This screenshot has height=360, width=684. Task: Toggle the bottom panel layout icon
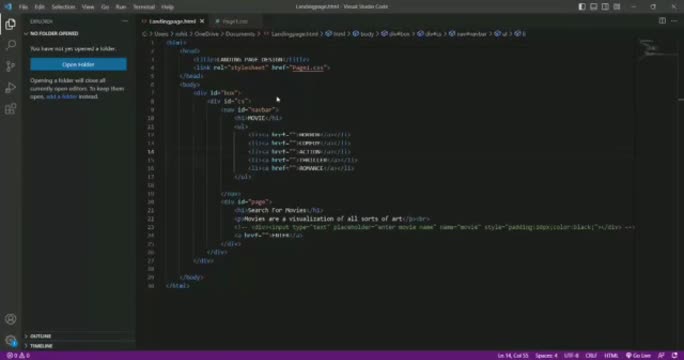594,7
